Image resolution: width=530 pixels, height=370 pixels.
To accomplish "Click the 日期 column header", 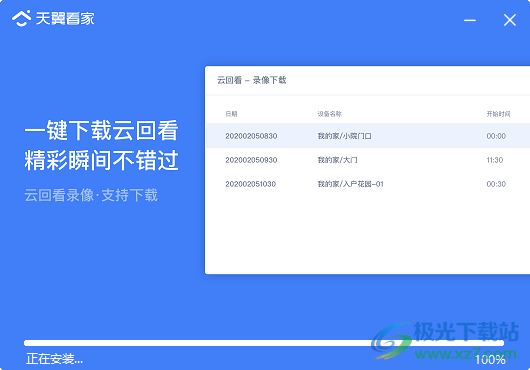I will click(x=231, y=114).
